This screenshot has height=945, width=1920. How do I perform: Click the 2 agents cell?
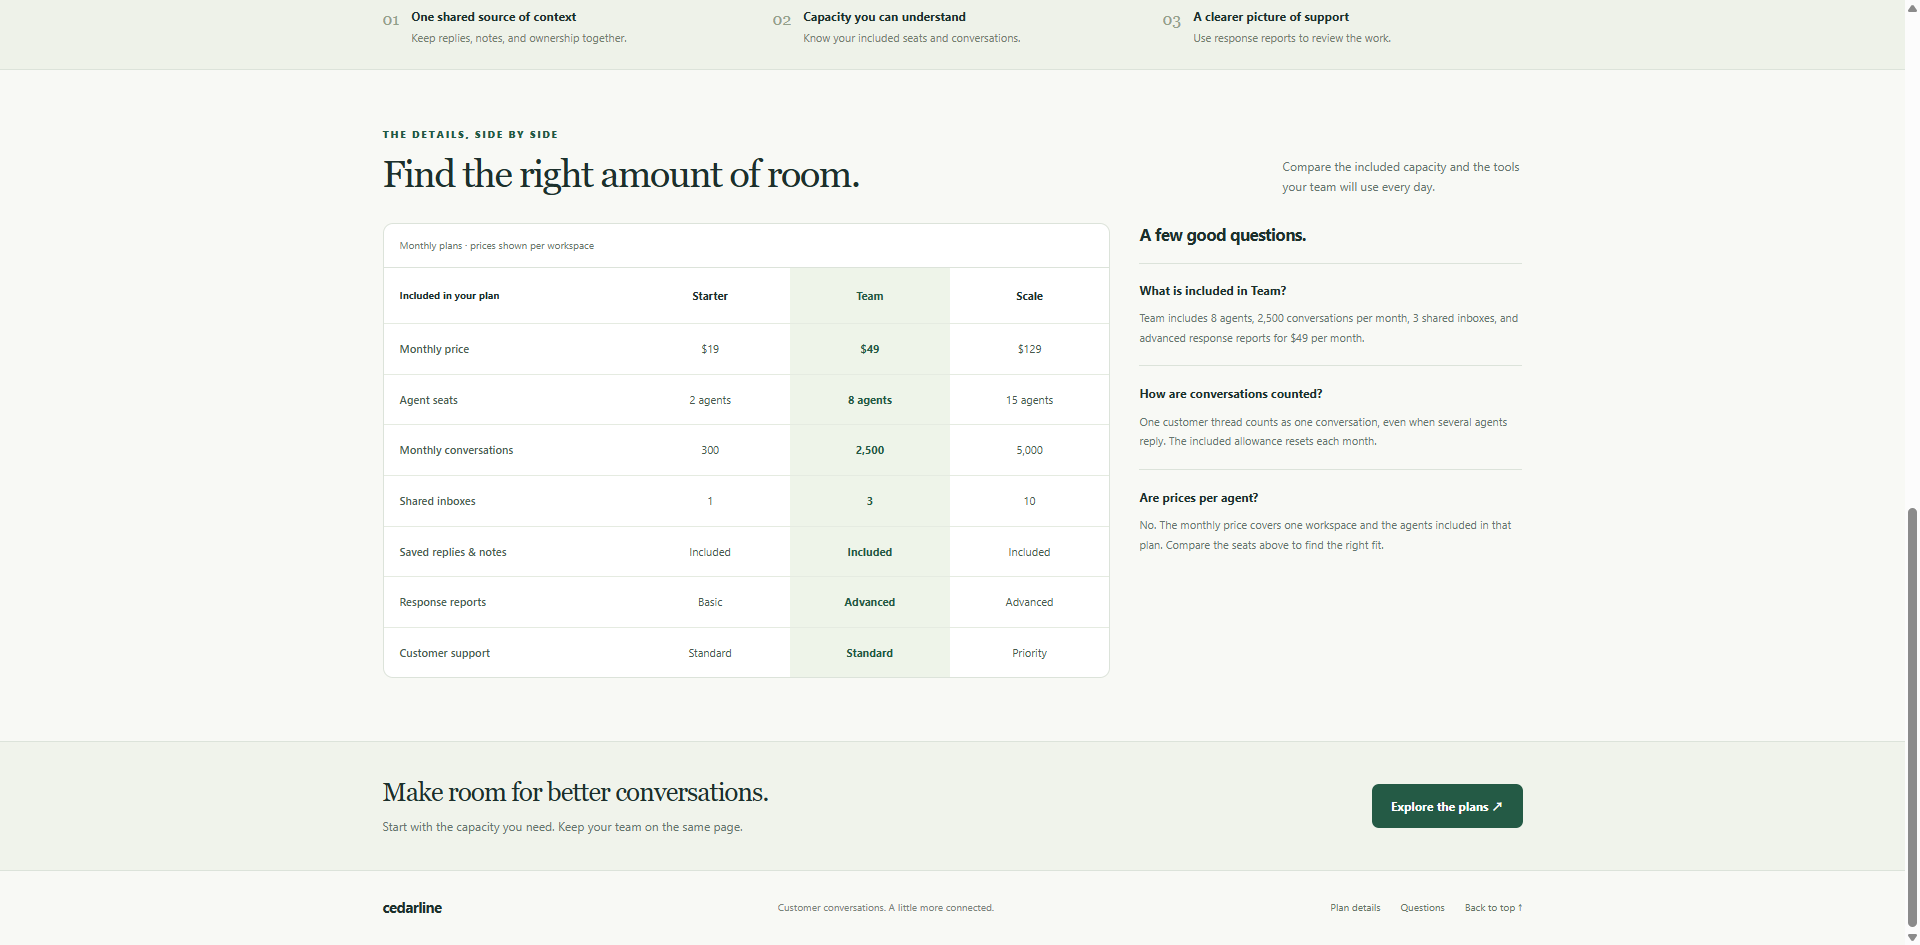tap(710, 400)
